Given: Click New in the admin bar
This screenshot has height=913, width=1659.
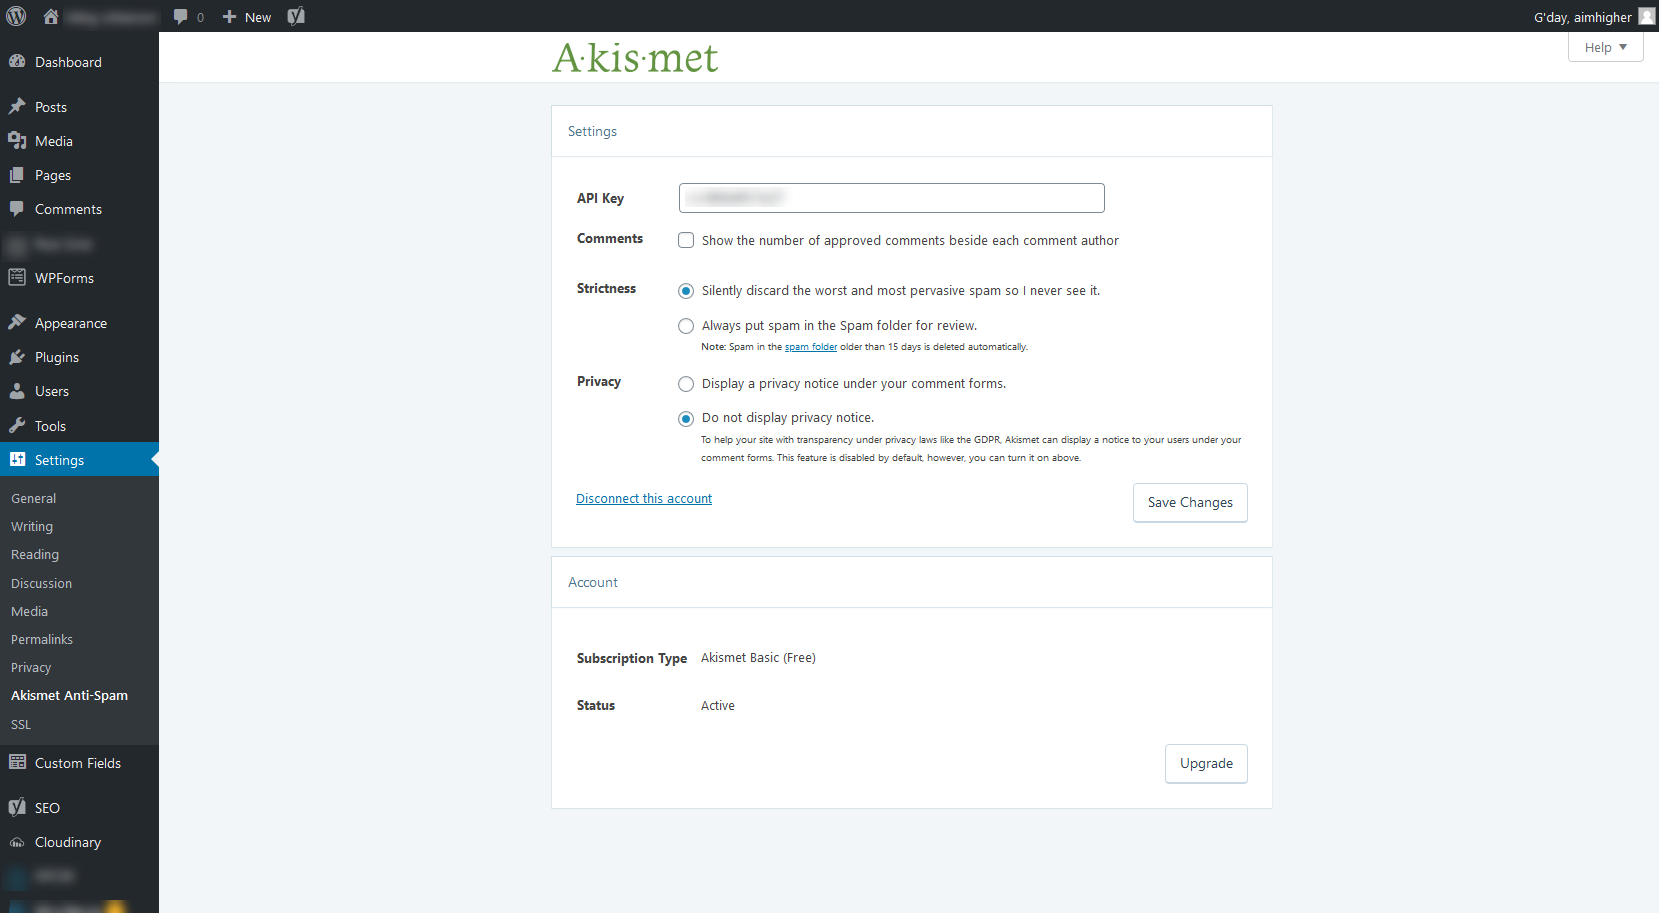Looking at the screenshot, I should pyautogui.click(x=258, y=17).
